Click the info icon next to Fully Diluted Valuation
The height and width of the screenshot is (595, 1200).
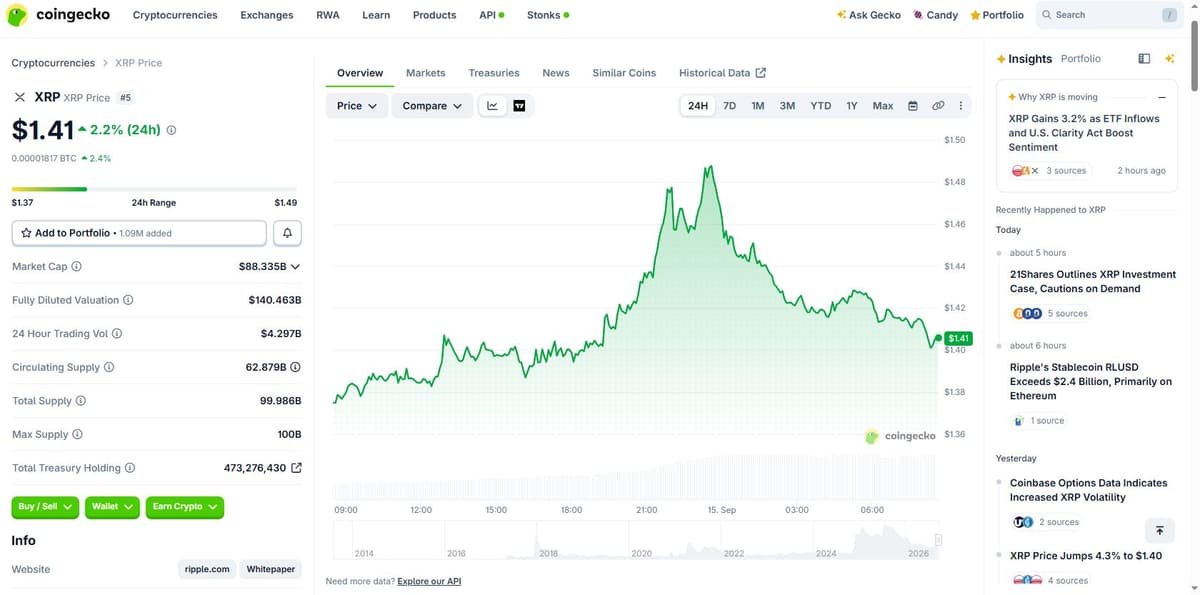(128, 300)
